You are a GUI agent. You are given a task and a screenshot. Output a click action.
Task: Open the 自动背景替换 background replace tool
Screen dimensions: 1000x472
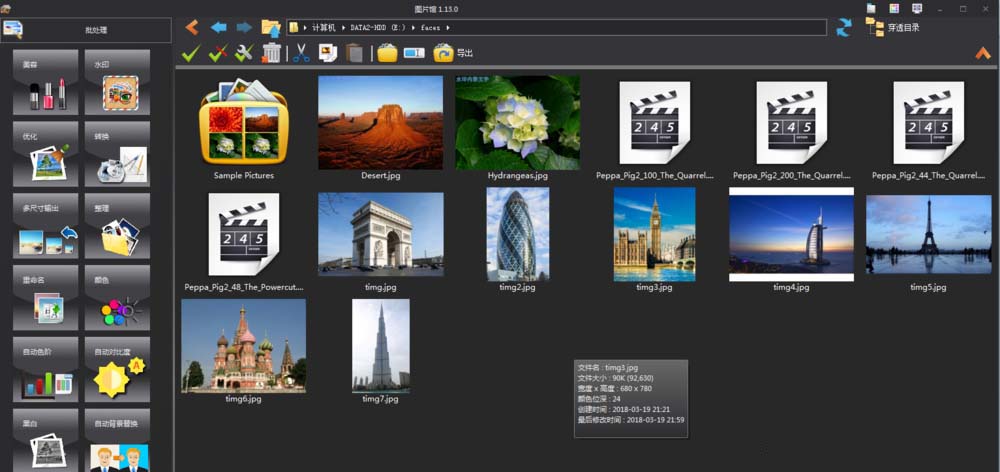(117, 440)
